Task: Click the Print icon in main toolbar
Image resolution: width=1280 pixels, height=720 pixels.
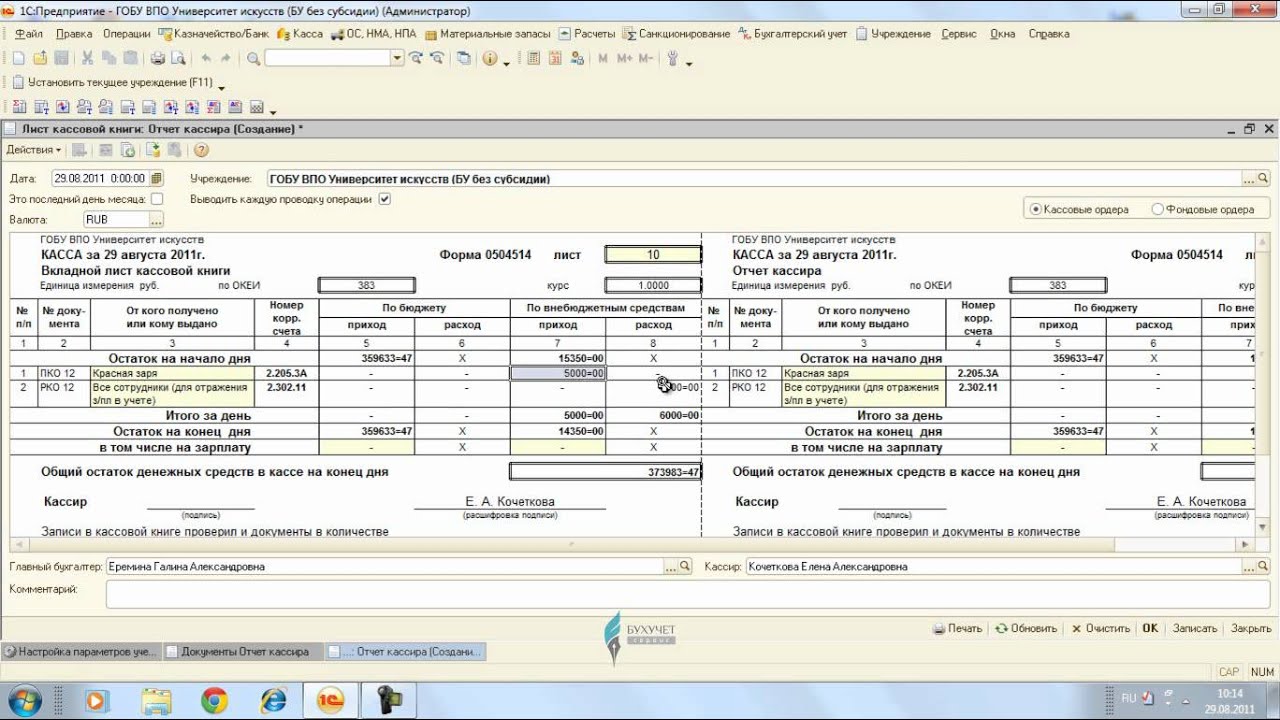Action: coord(158,59)
